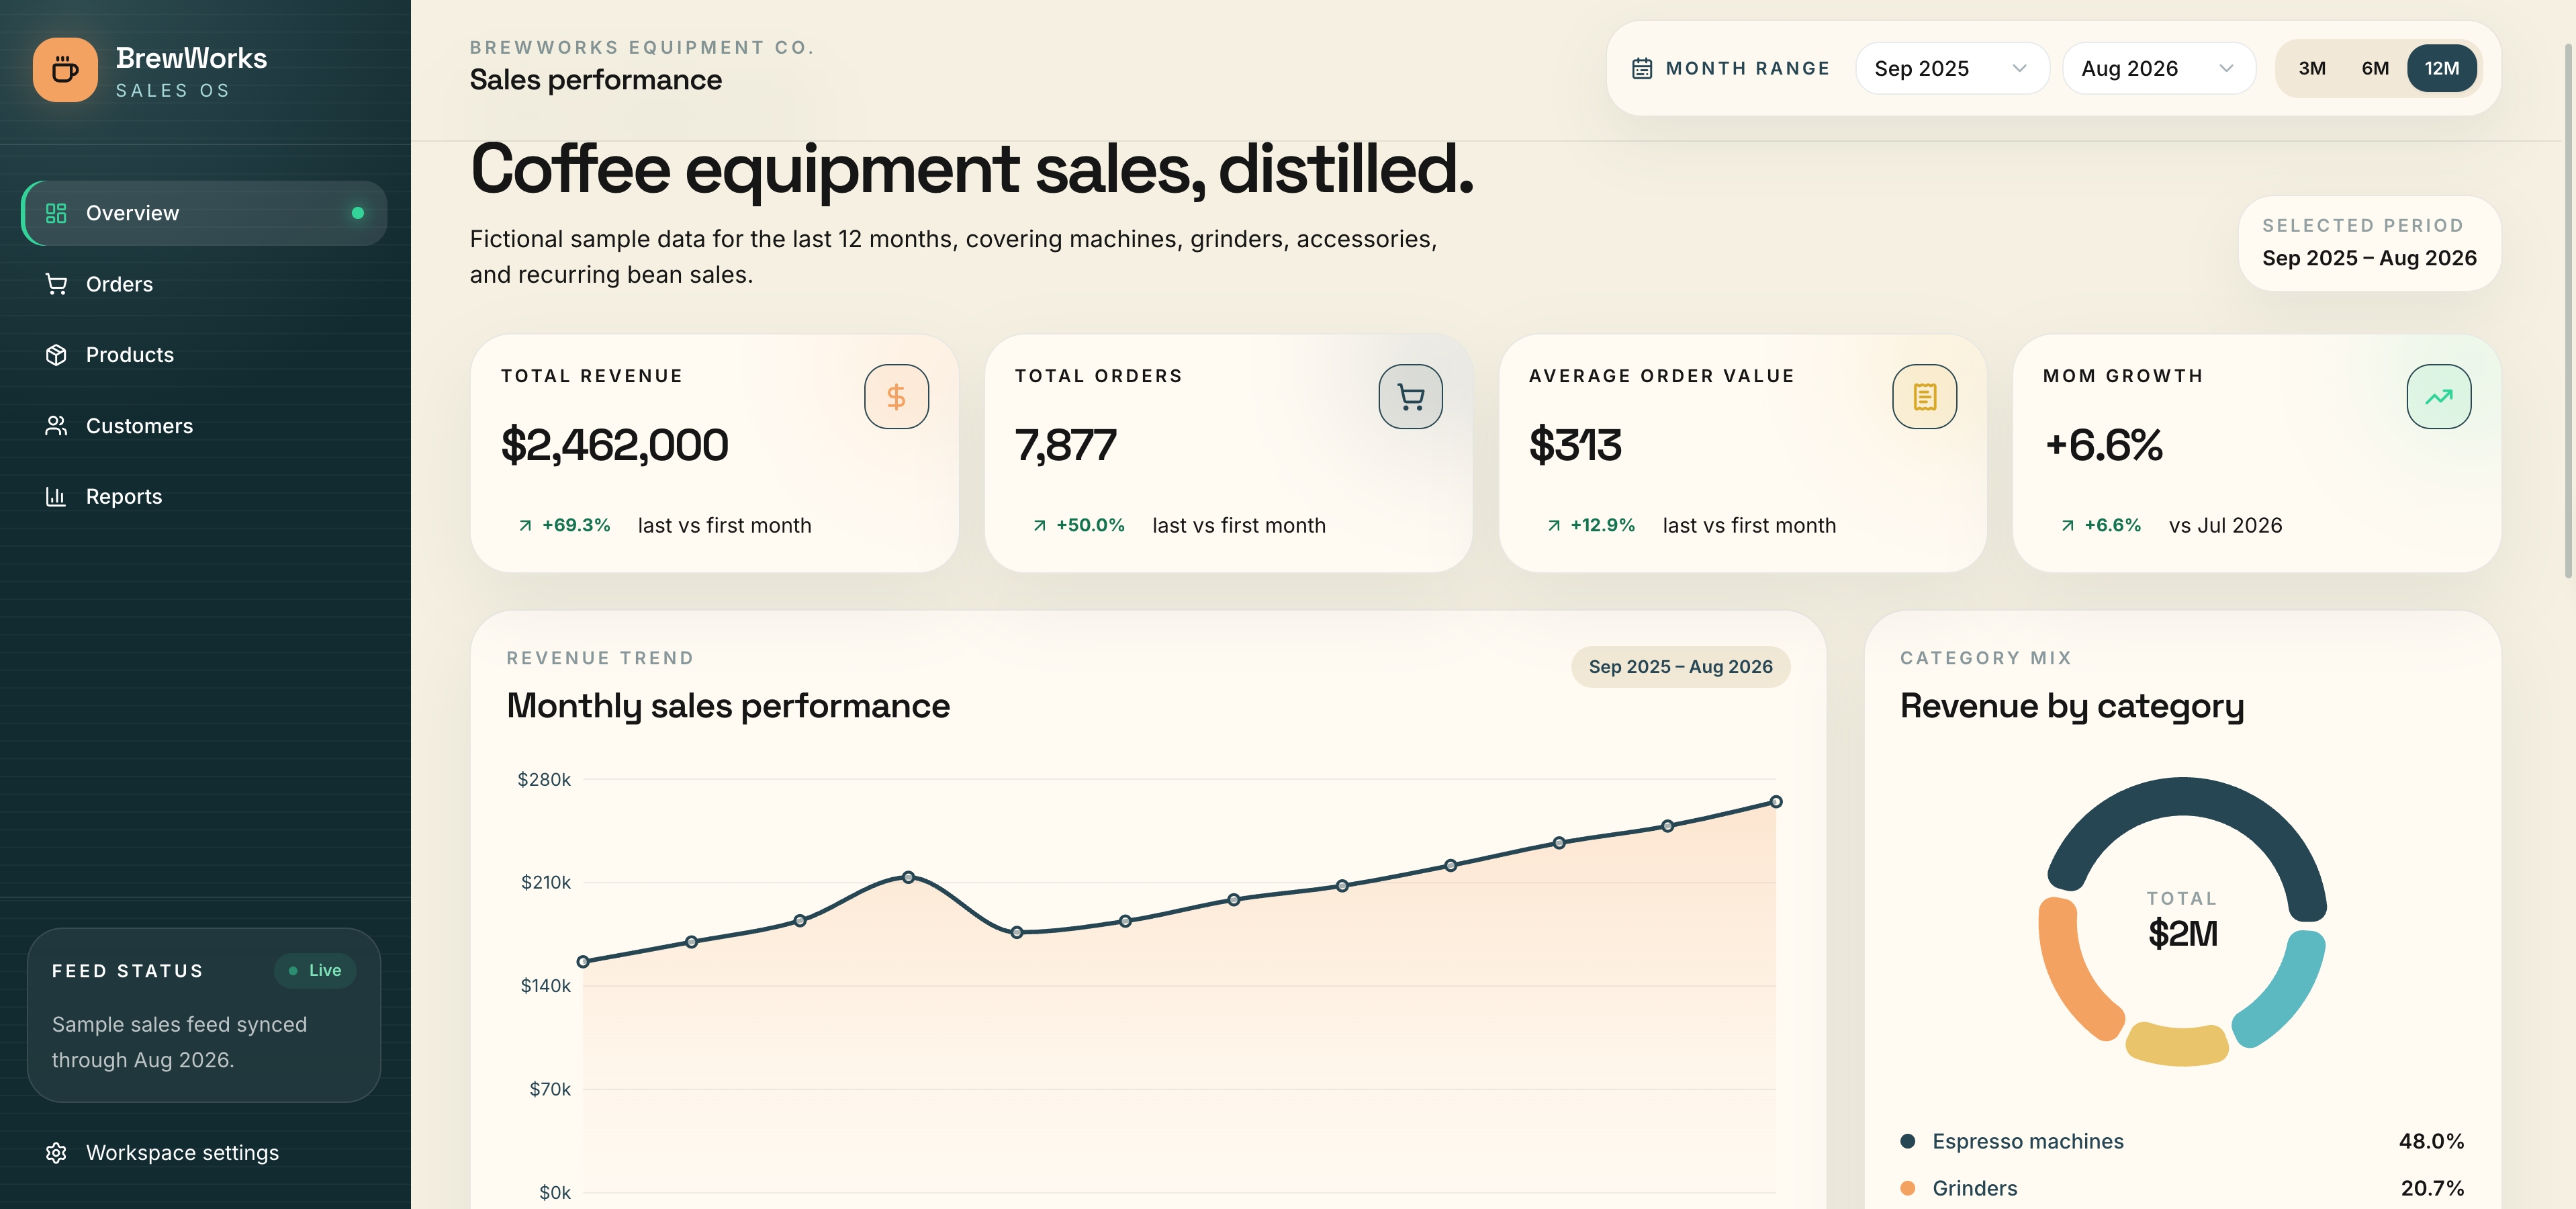Click the BrewWorks brand name

(191, 58)
